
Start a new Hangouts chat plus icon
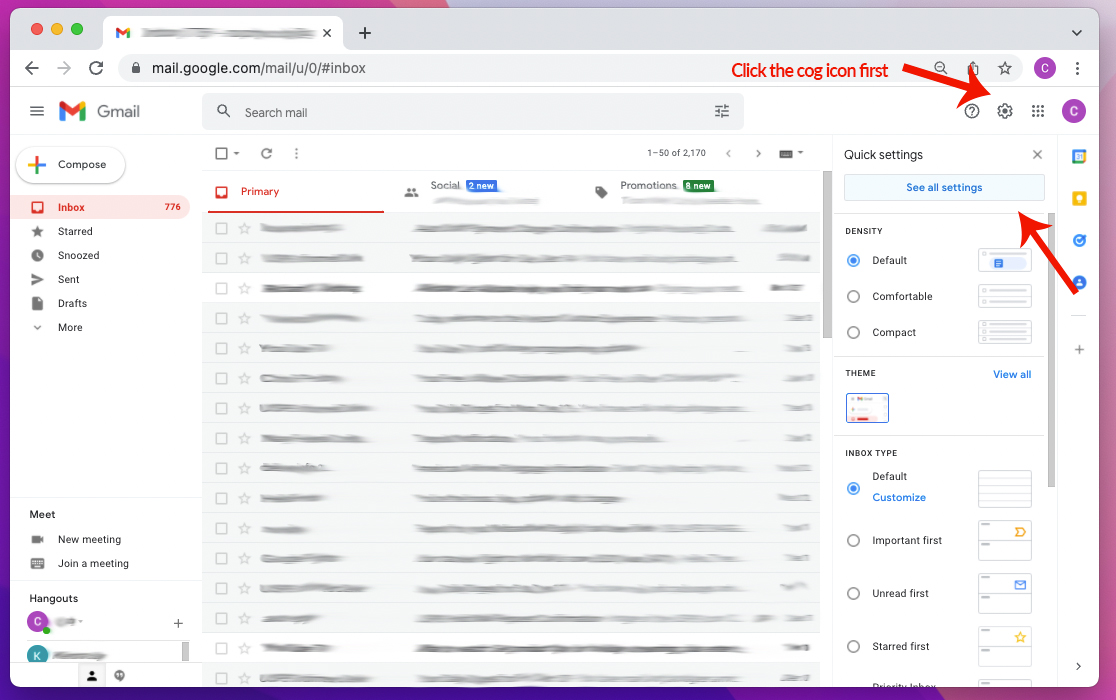(178, 623)
